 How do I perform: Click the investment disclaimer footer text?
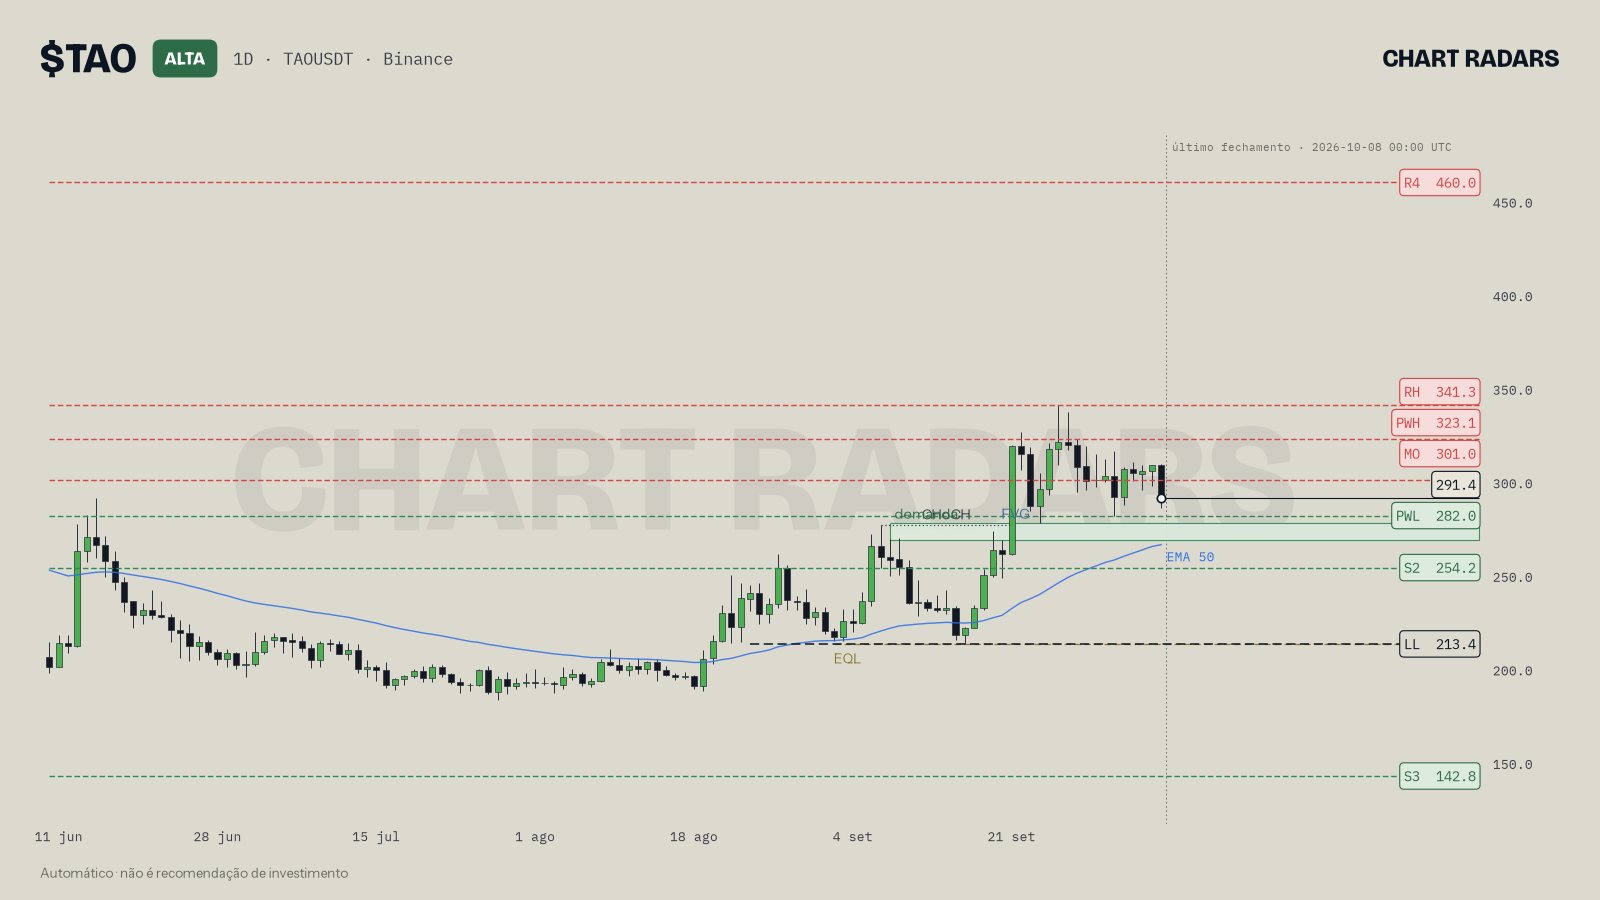coord(194,873)
